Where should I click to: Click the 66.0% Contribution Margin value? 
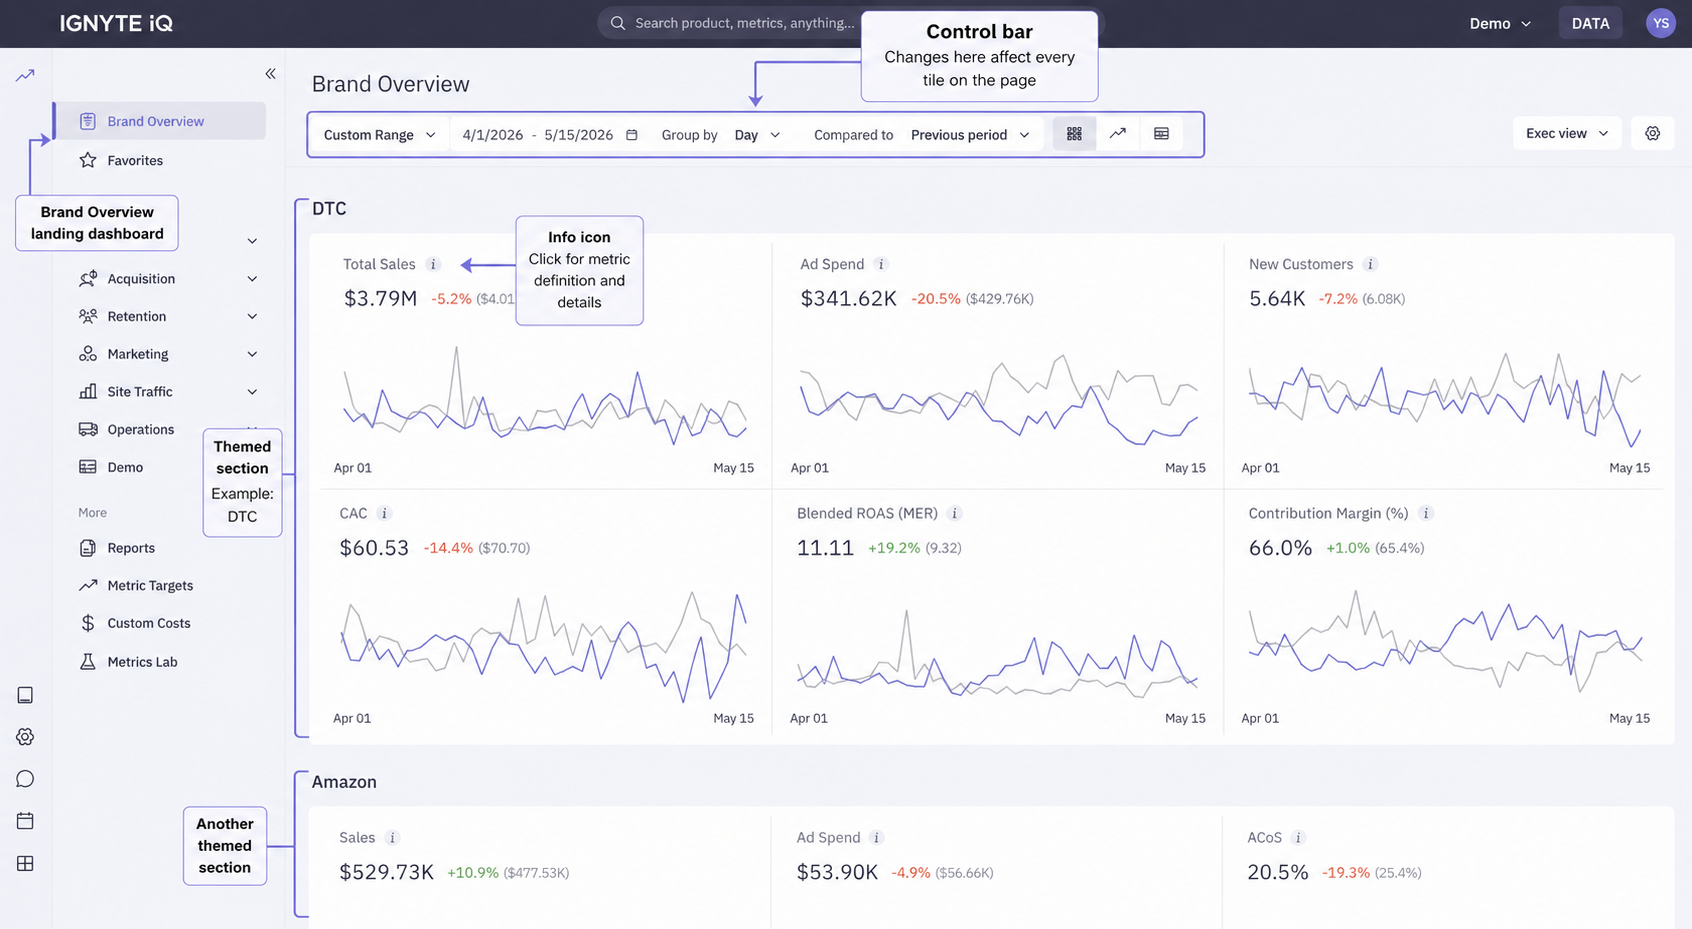click(x=1280, y=548)
